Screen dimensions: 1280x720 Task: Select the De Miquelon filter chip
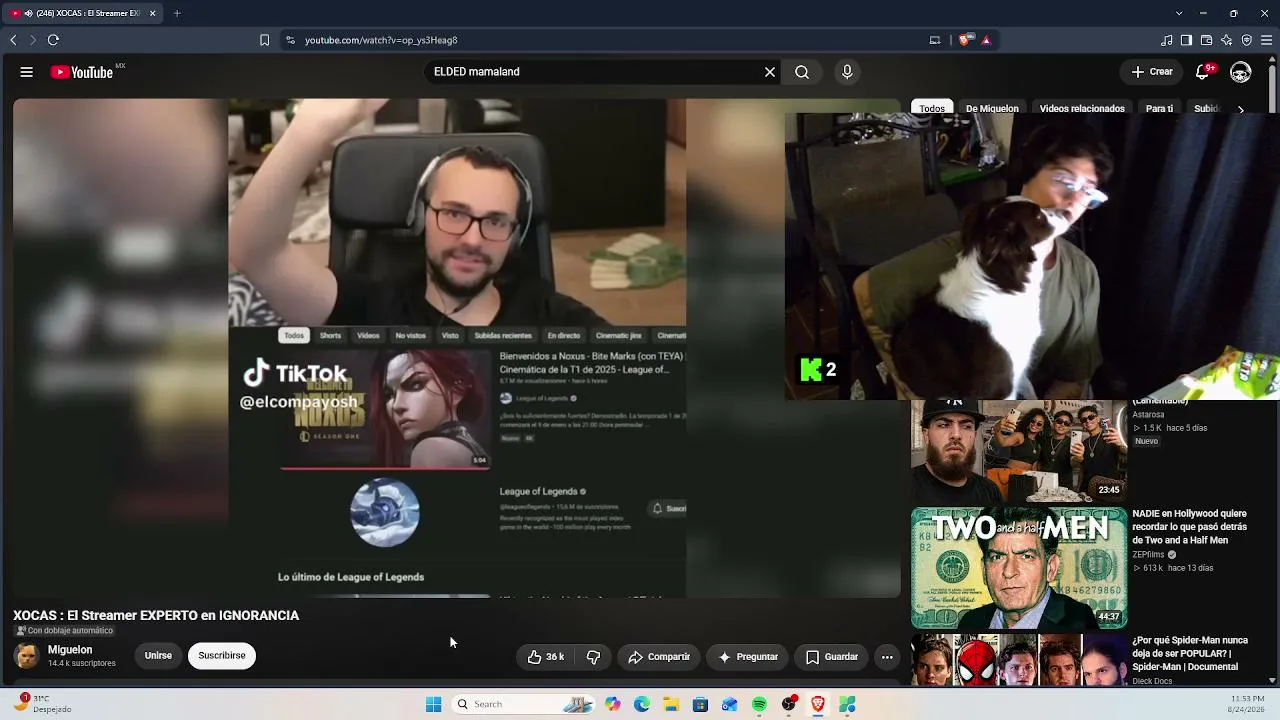(992, 108)
